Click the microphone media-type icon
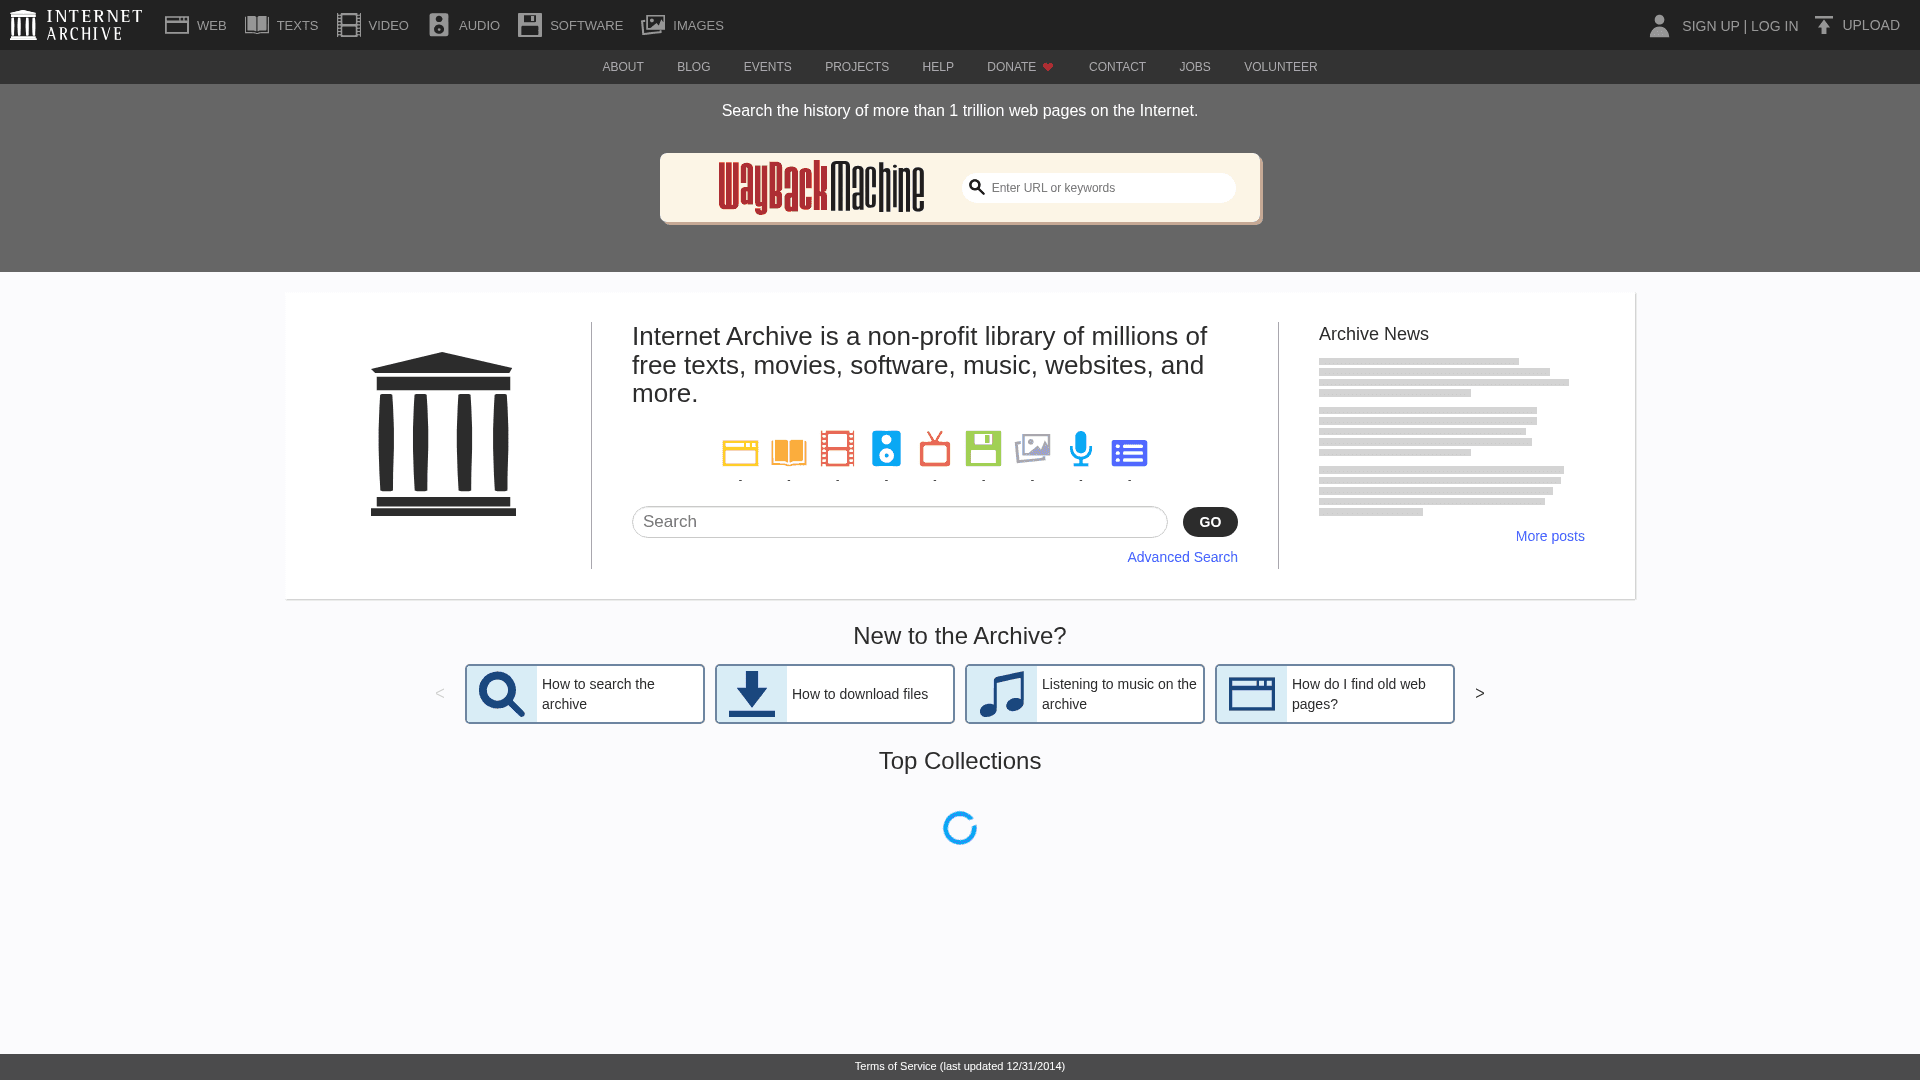This screenshot has height=1080, width=1920. click(1080, 449)
